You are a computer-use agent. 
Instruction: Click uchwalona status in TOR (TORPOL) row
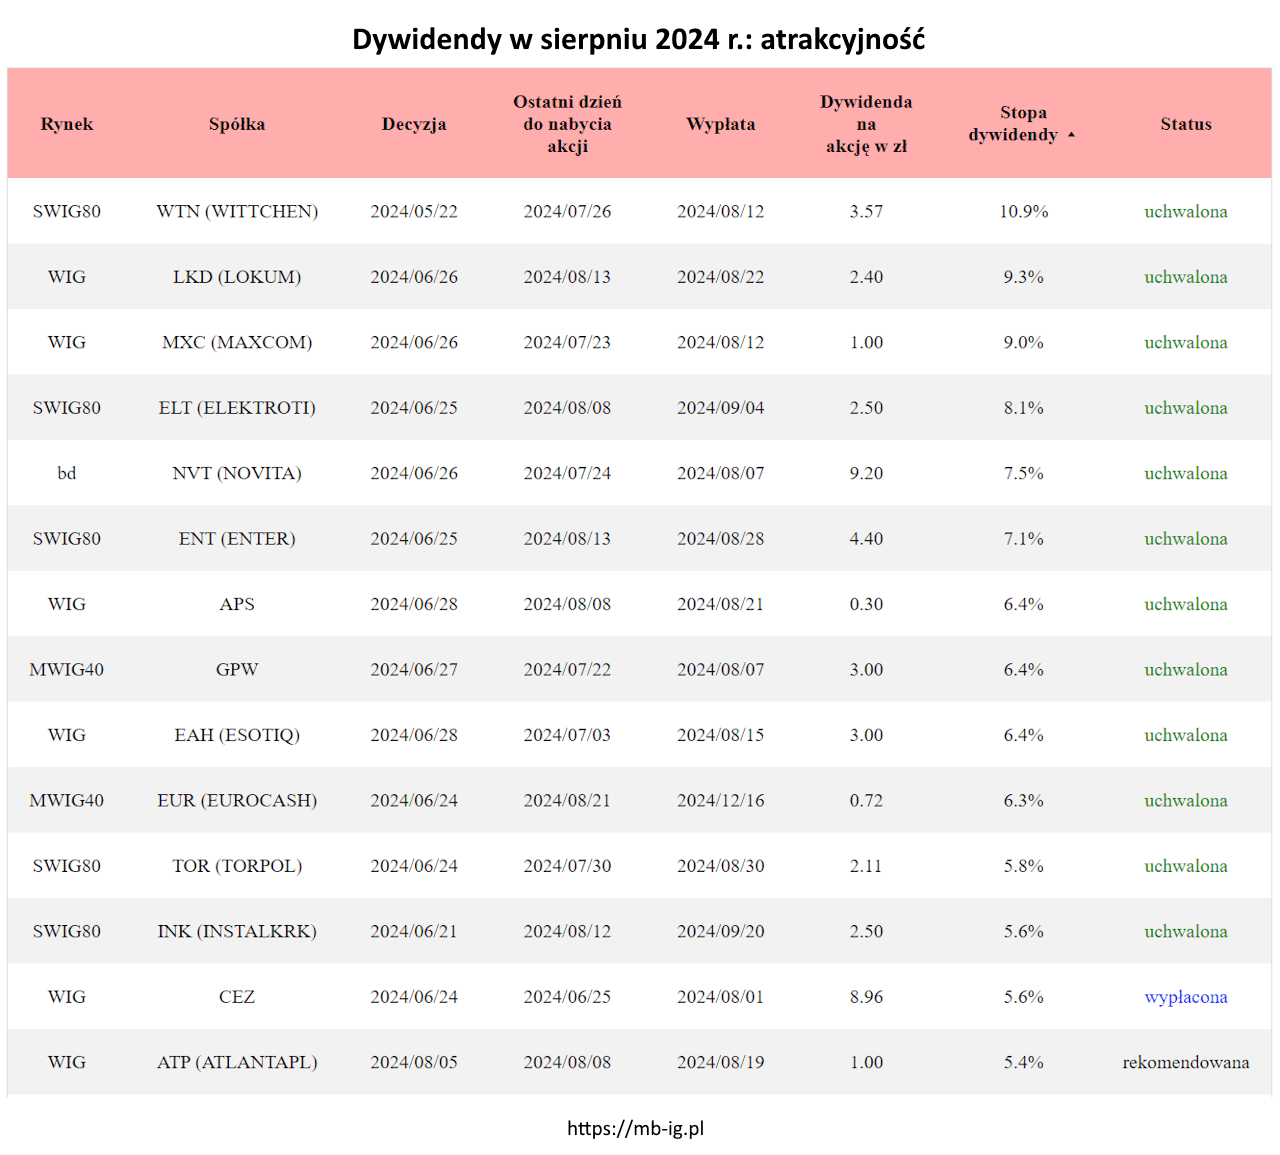click(x=1185, y=866)
